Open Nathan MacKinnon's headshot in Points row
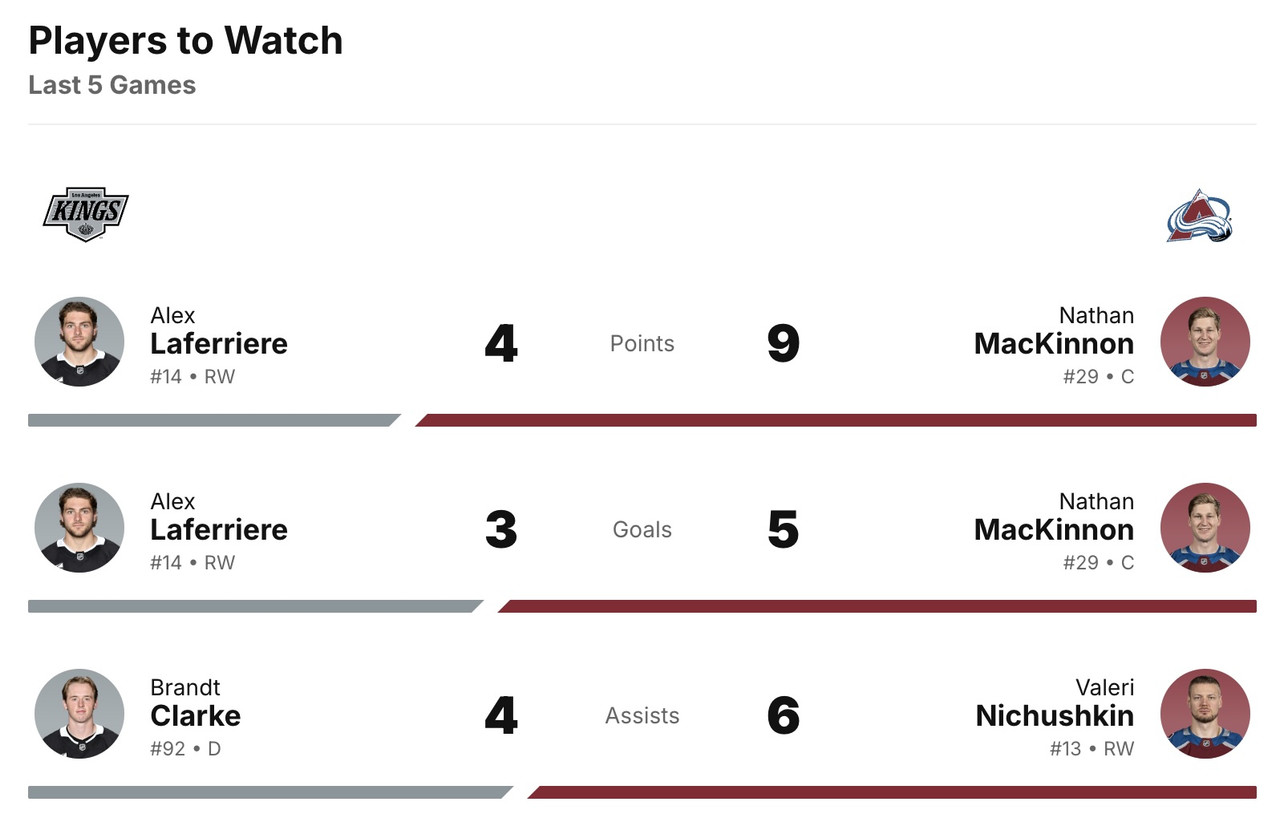 (x=1204, y=341)
